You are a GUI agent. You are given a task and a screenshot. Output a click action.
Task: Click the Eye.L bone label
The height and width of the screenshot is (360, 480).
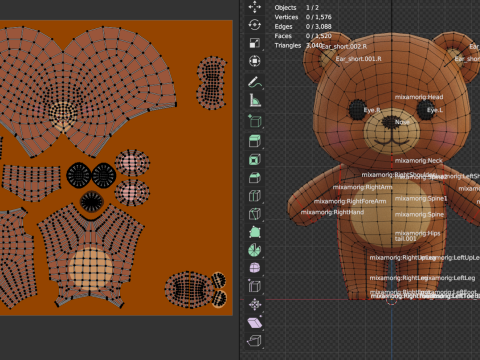coord(435,110)
